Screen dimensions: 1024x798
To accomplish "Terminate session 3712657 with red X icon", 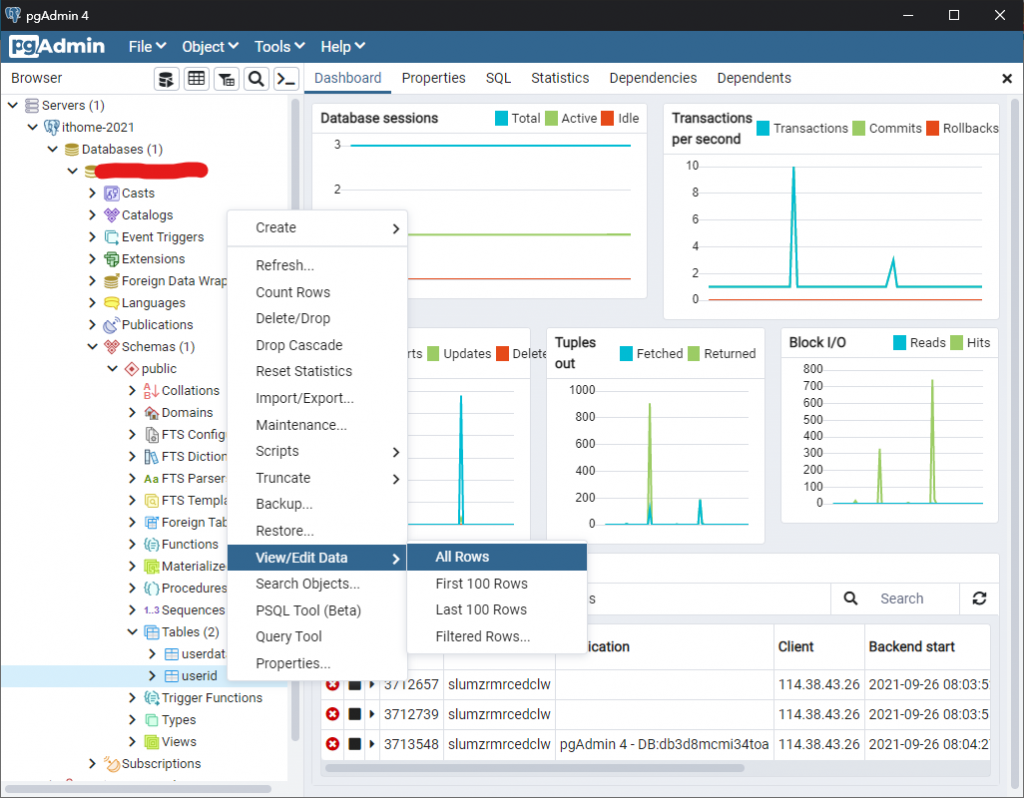I will [332, 684].
